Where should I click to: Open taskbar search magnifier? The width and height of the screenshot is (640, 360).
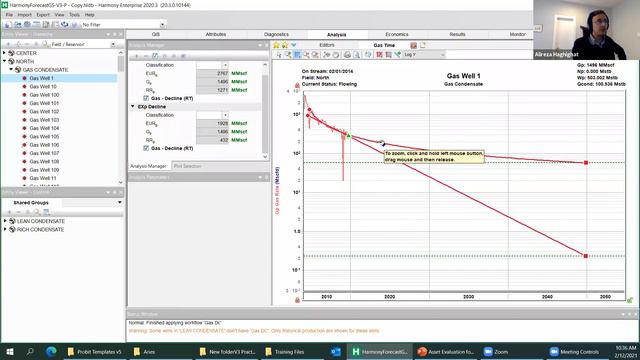(30, 351)
